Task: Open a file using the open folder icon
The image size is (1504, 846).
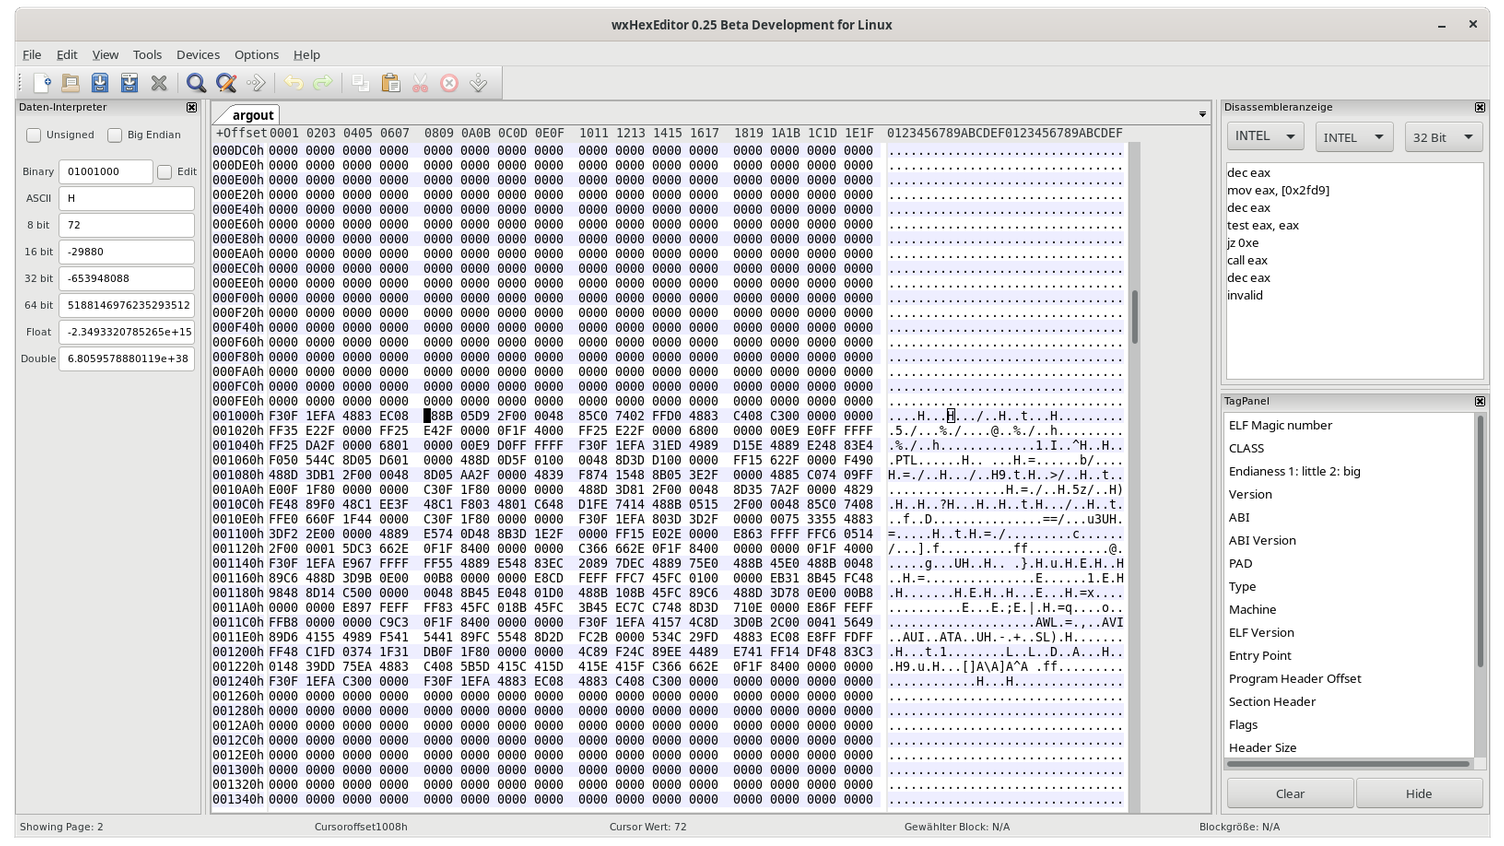Action: (x=69, y=83)
